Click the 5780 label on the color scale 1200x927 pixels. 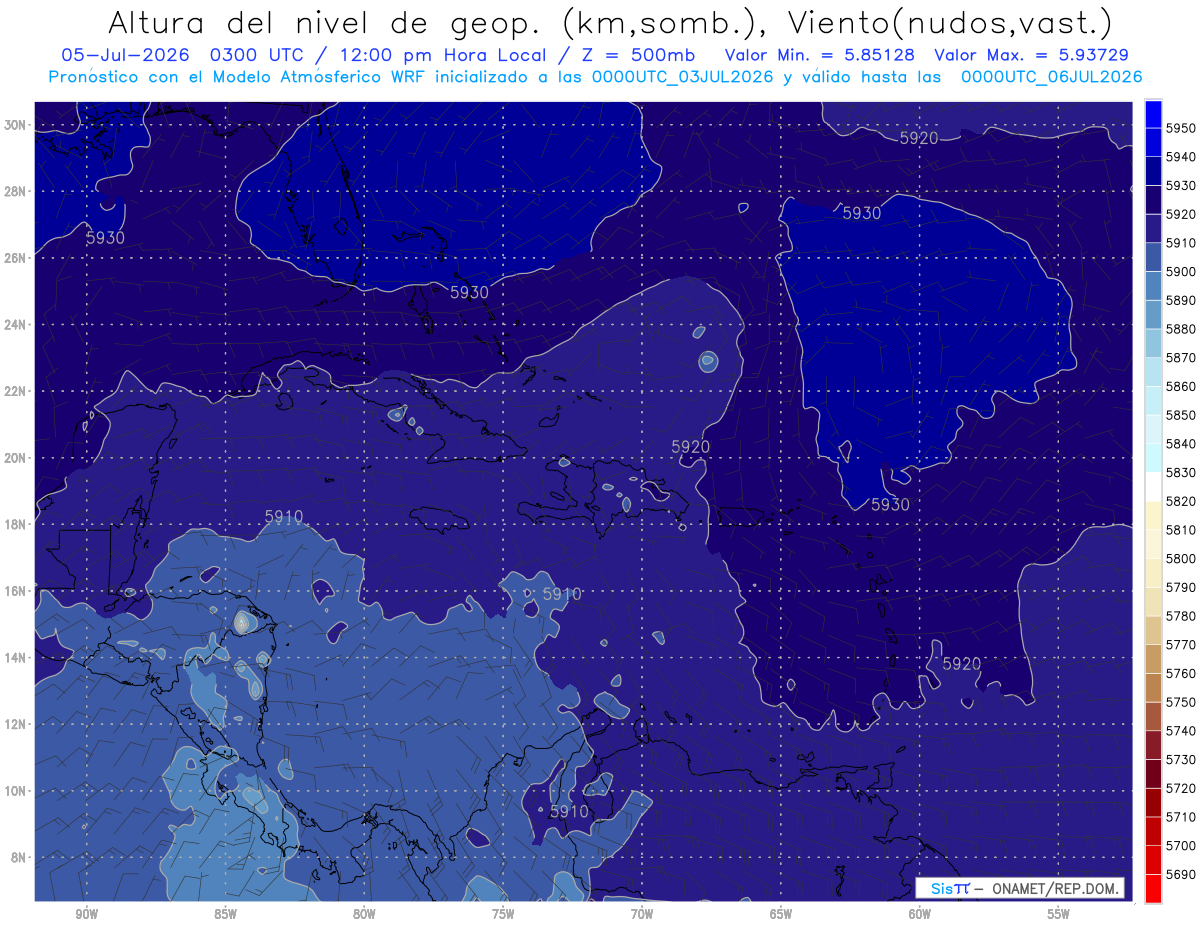pos(1181,616)
